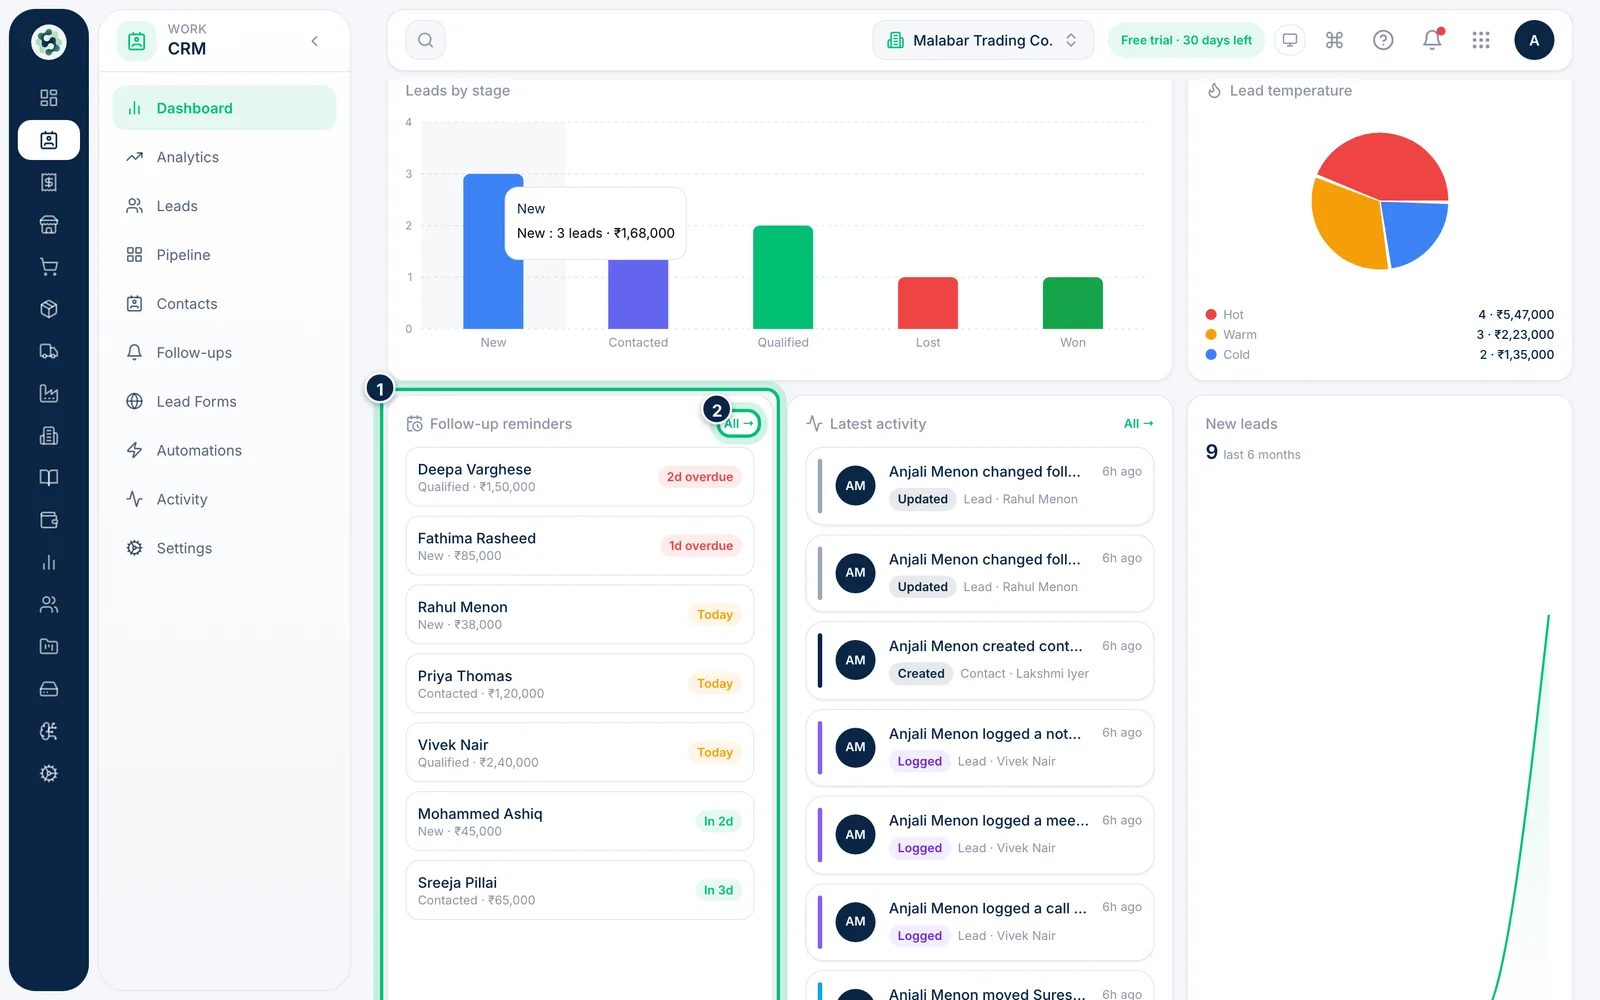Open Contacts in the sidebar
1600x1000 pixels.
click(x=224, y=304)
